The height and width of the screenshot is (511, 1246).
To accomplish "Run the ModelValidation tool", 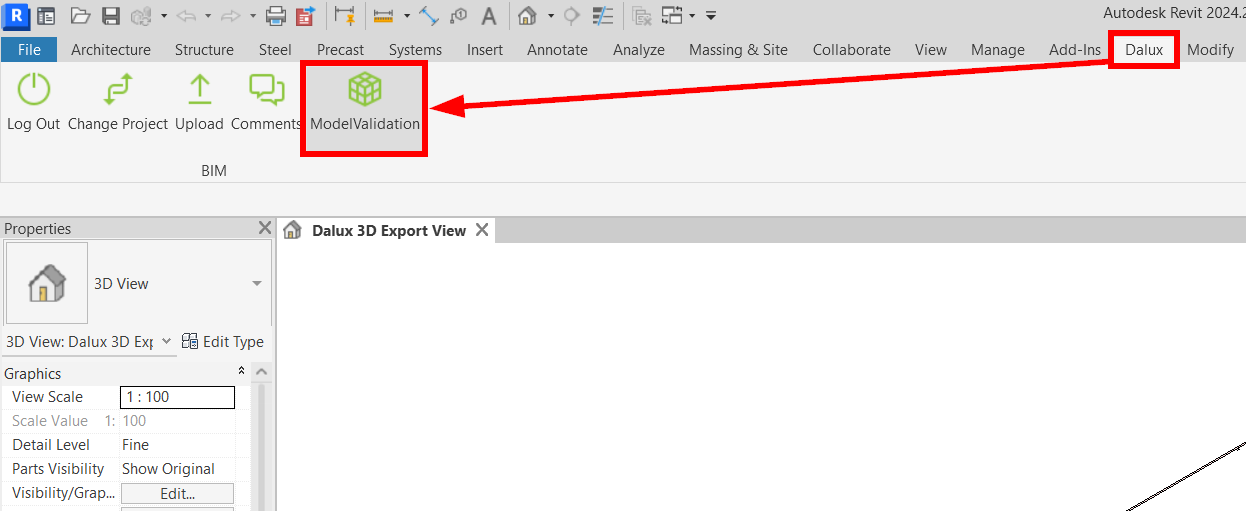I will [364, 104].
